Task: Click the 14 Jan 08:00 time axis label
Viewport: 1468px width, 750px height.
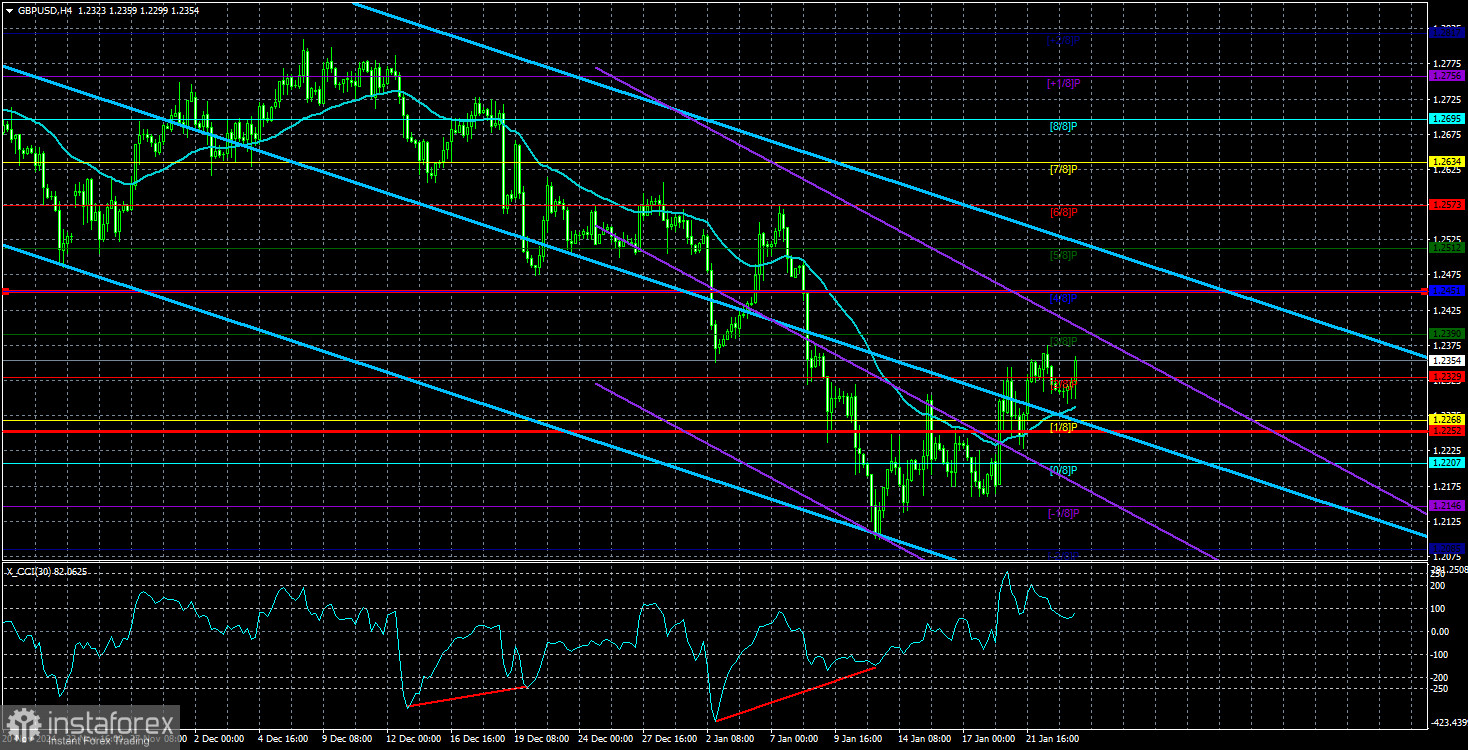Action: [926, 739]
